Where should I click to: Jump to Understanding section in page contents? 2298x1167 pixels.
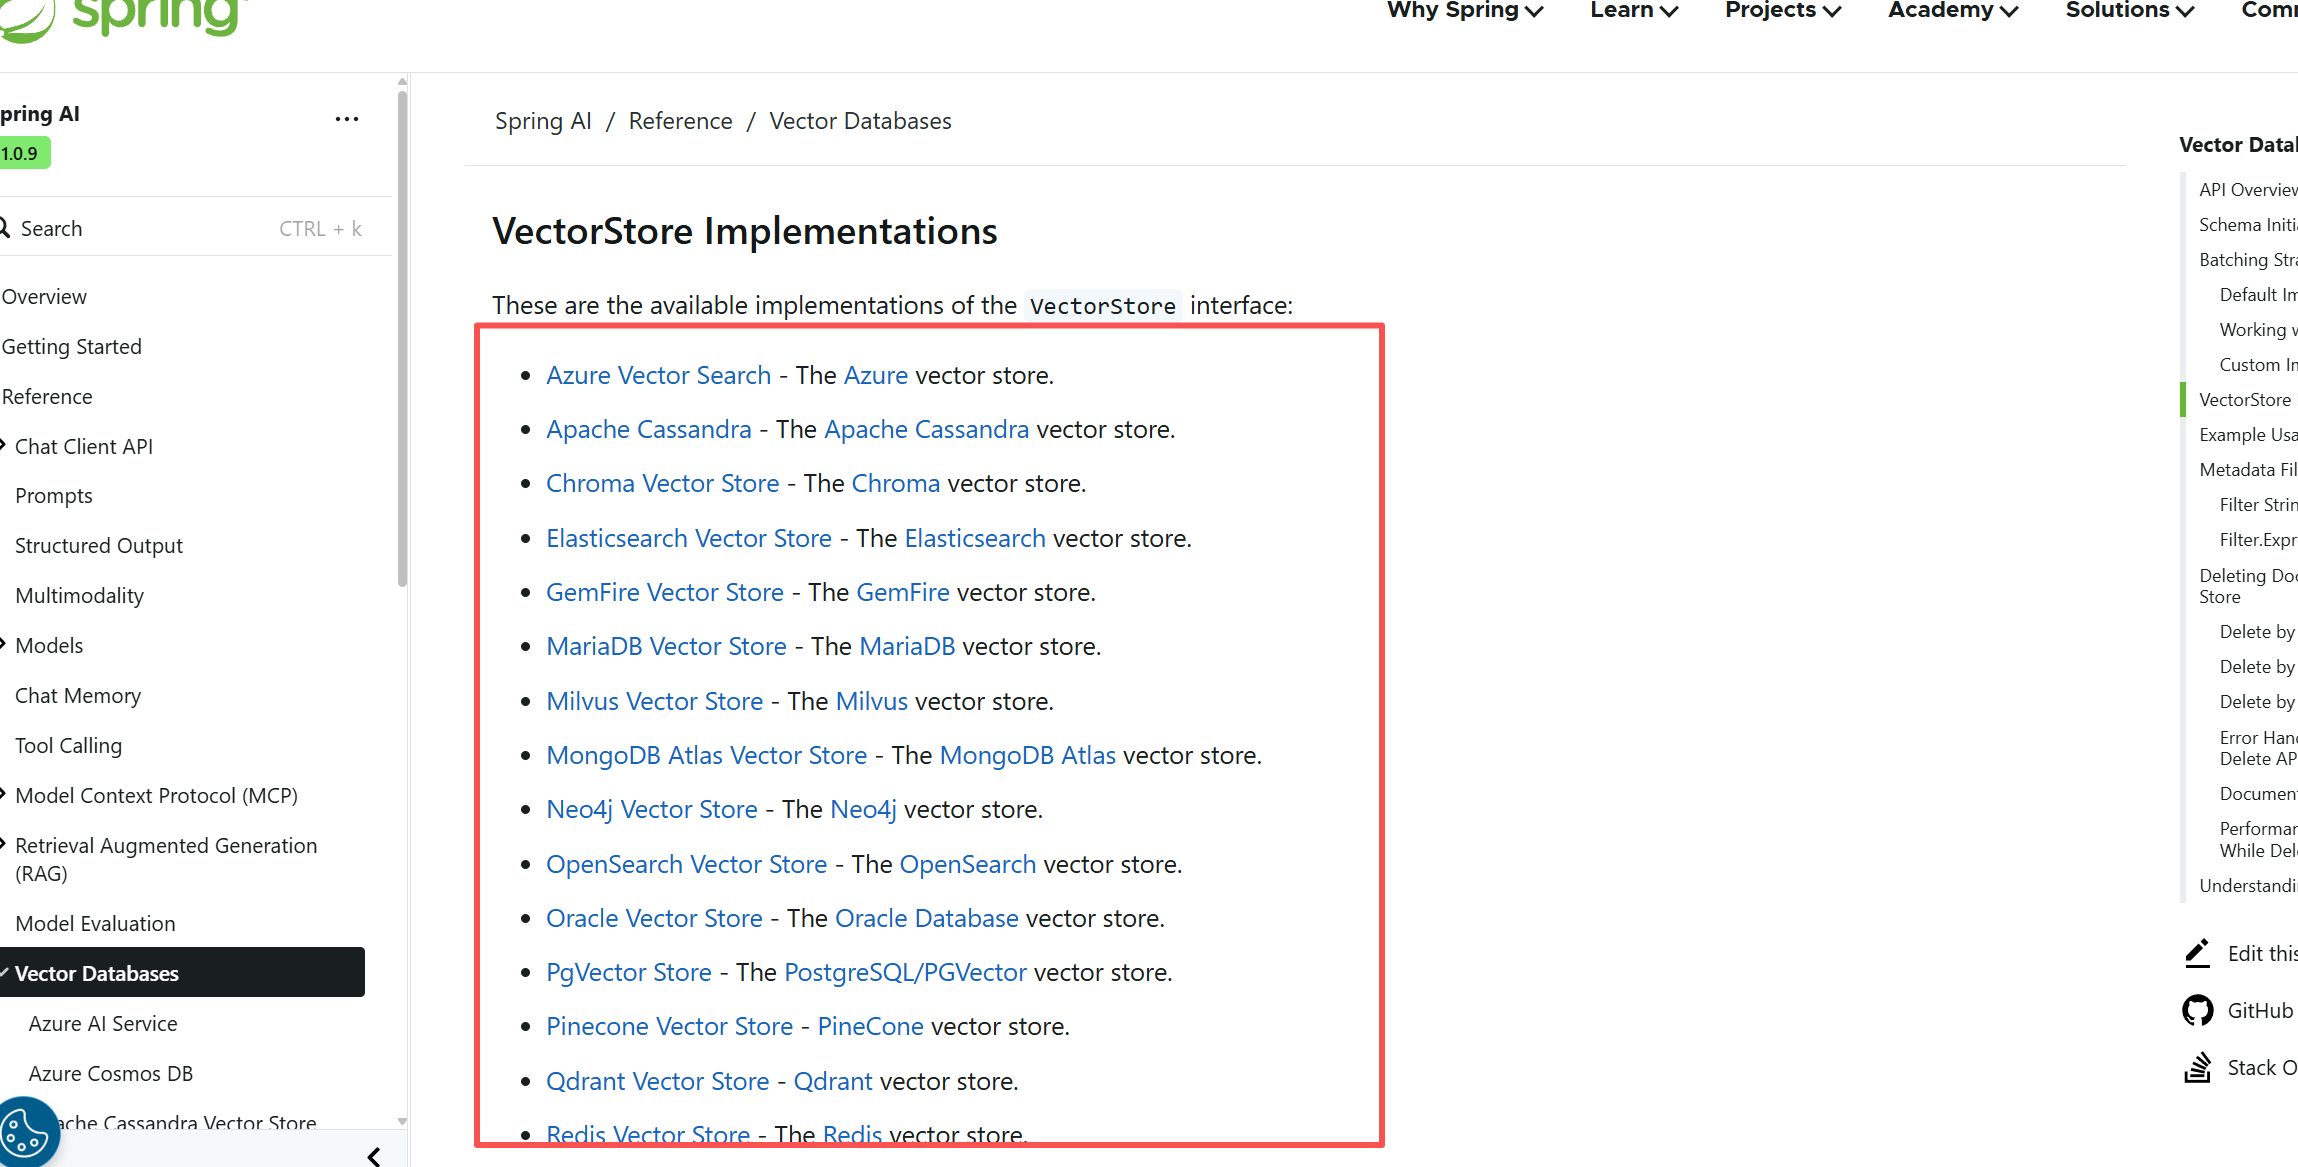coord(2248,886)
